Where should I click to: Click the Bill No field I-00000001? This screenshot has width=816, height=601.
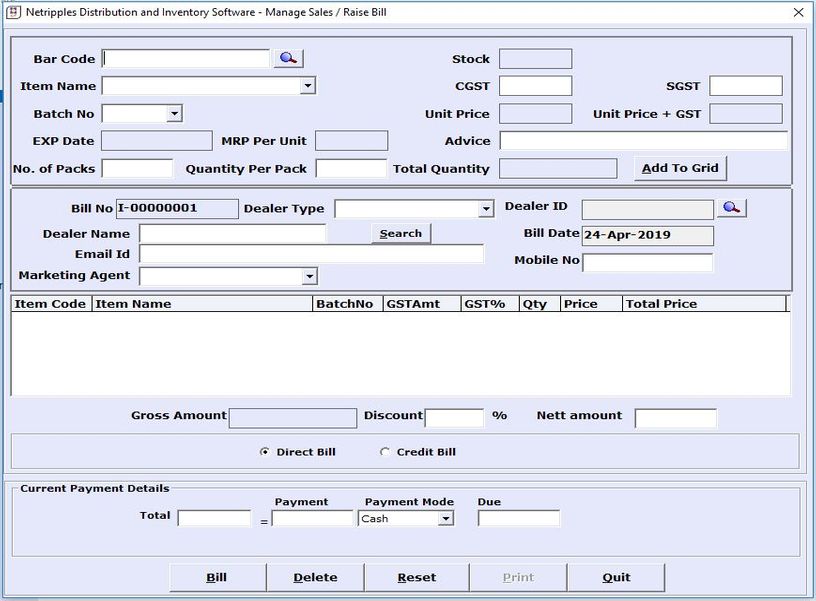(x=177, y=209)
